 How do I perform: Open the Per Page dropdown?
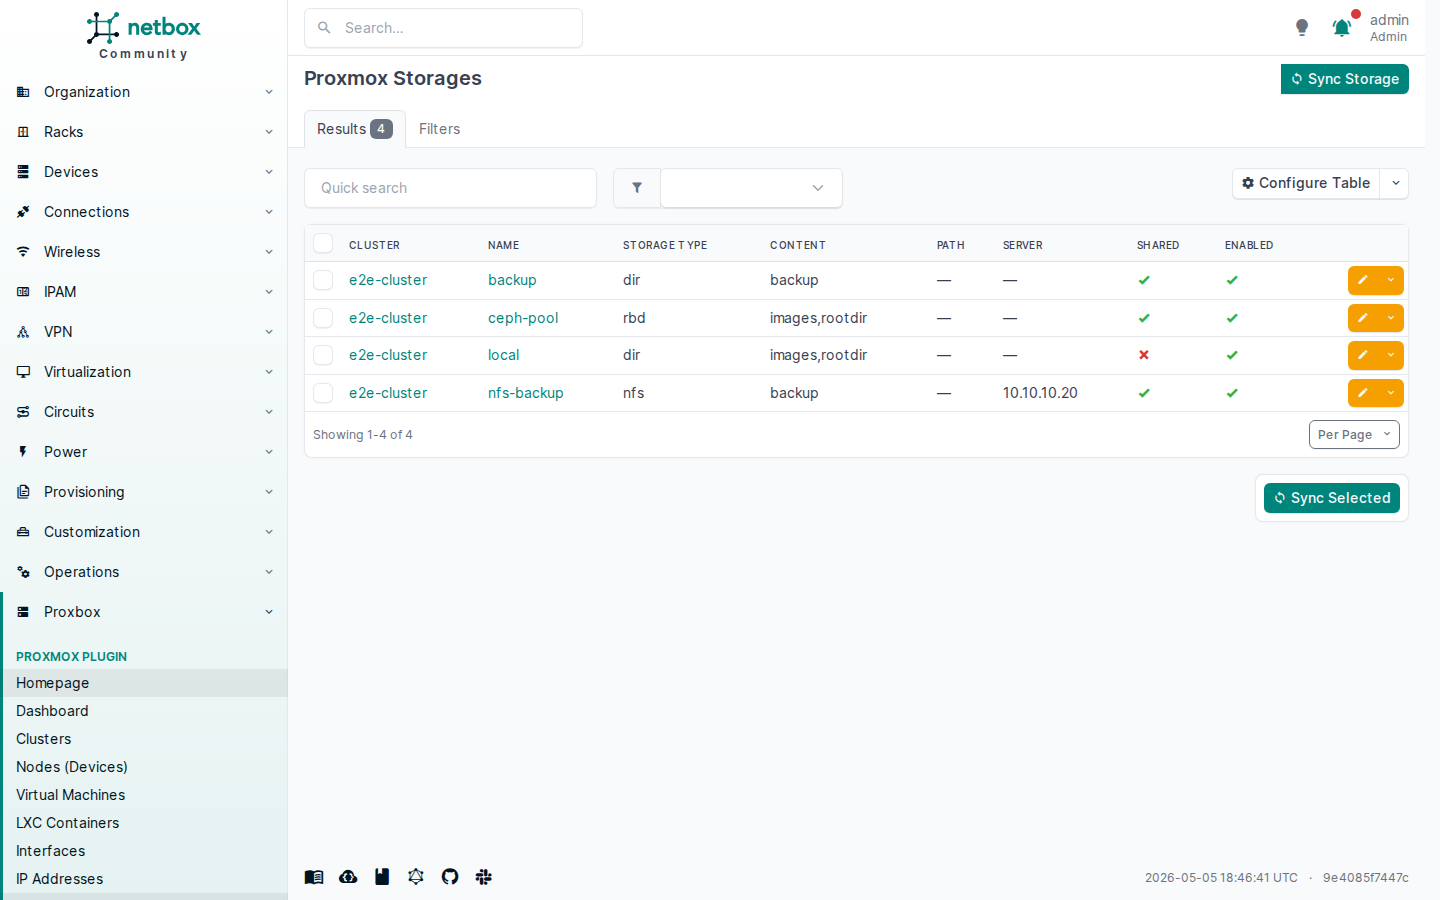pyautogui.click(x=1354, y=435)
